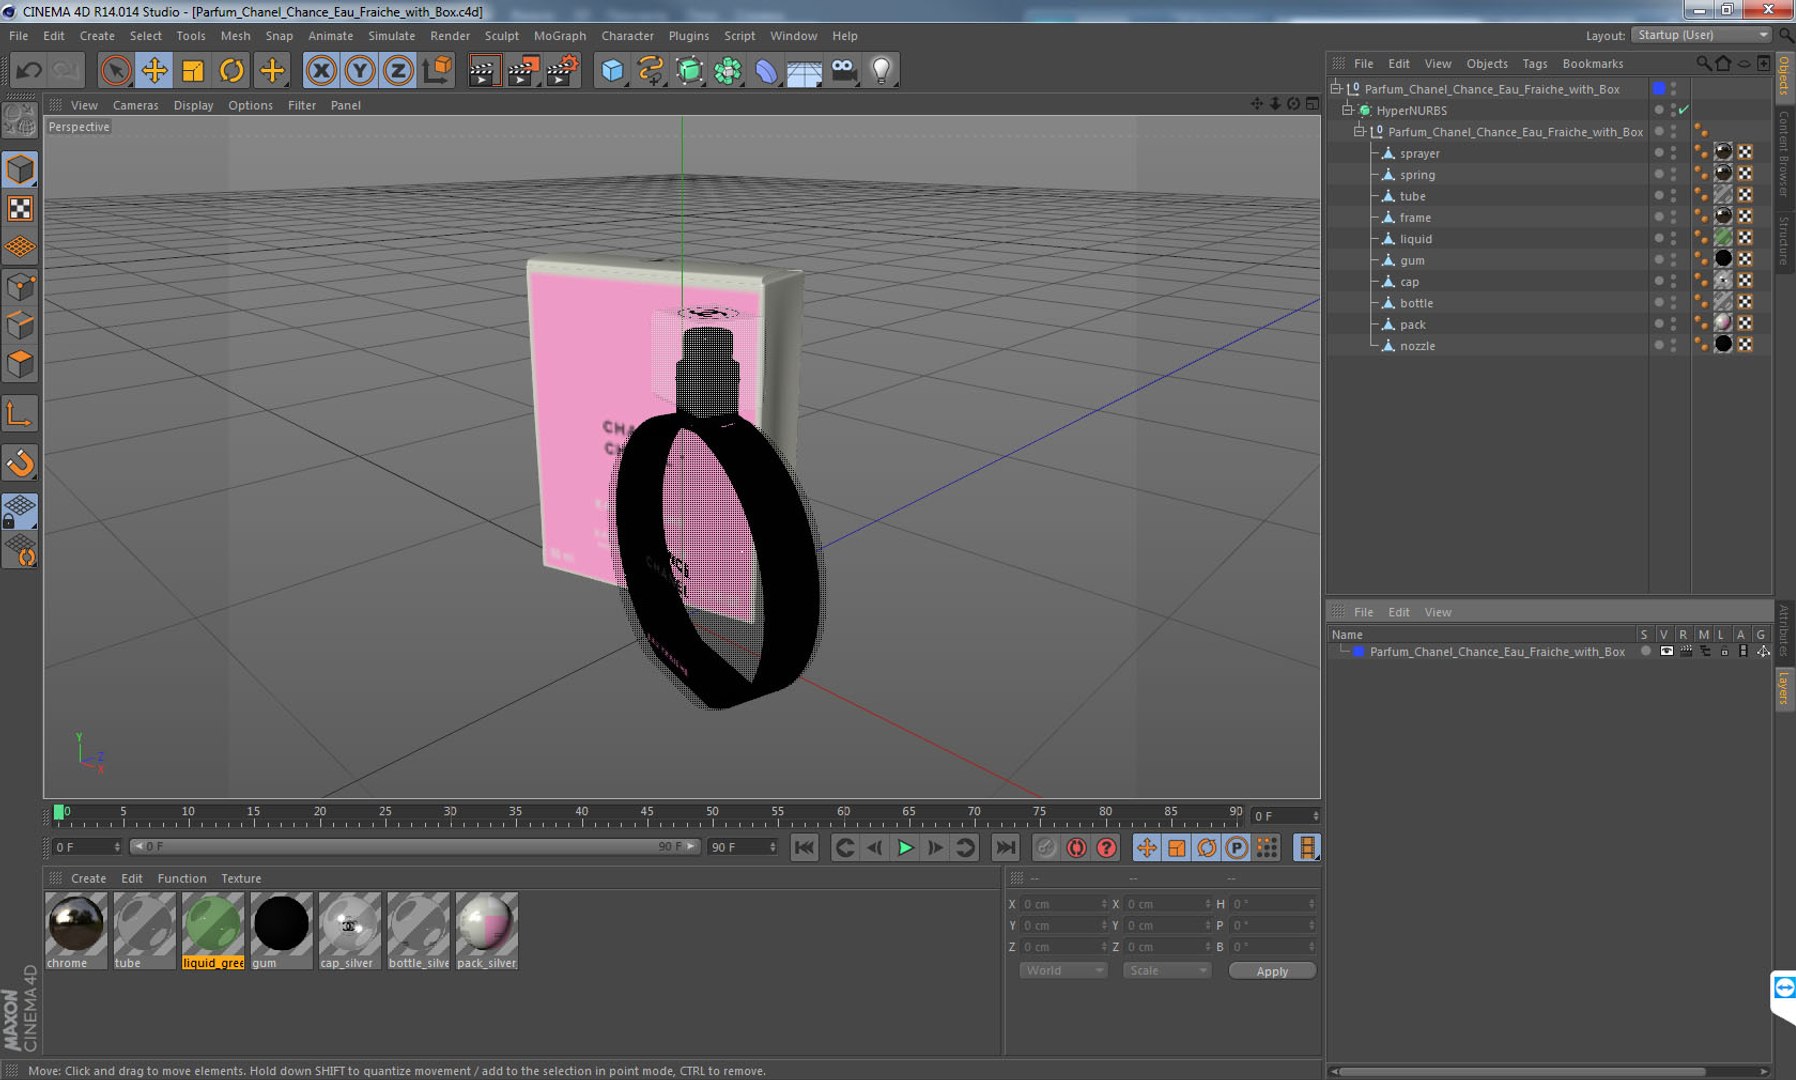Image resolution: width=1796 pixels, height=1080 pixels.
Task: Toggle the Y axis lock
Action: [360, 70]
